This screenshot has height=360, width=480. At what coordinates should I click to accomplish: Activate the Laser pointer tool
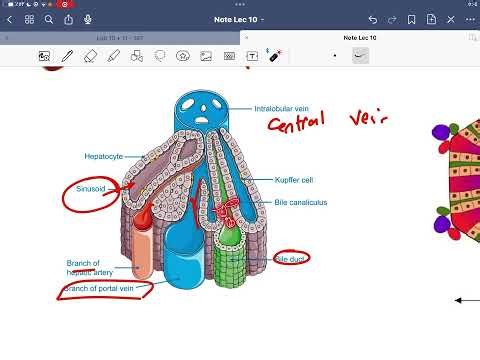275,55
